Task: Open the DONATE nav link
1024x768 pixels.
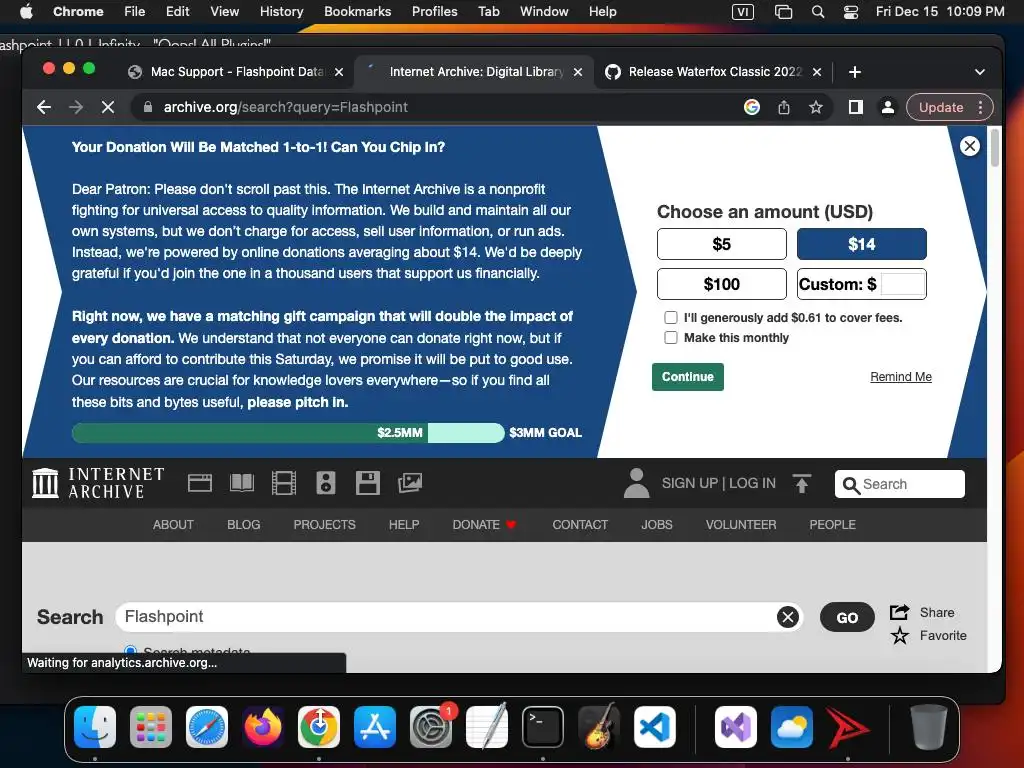Action: pos(484,524)
